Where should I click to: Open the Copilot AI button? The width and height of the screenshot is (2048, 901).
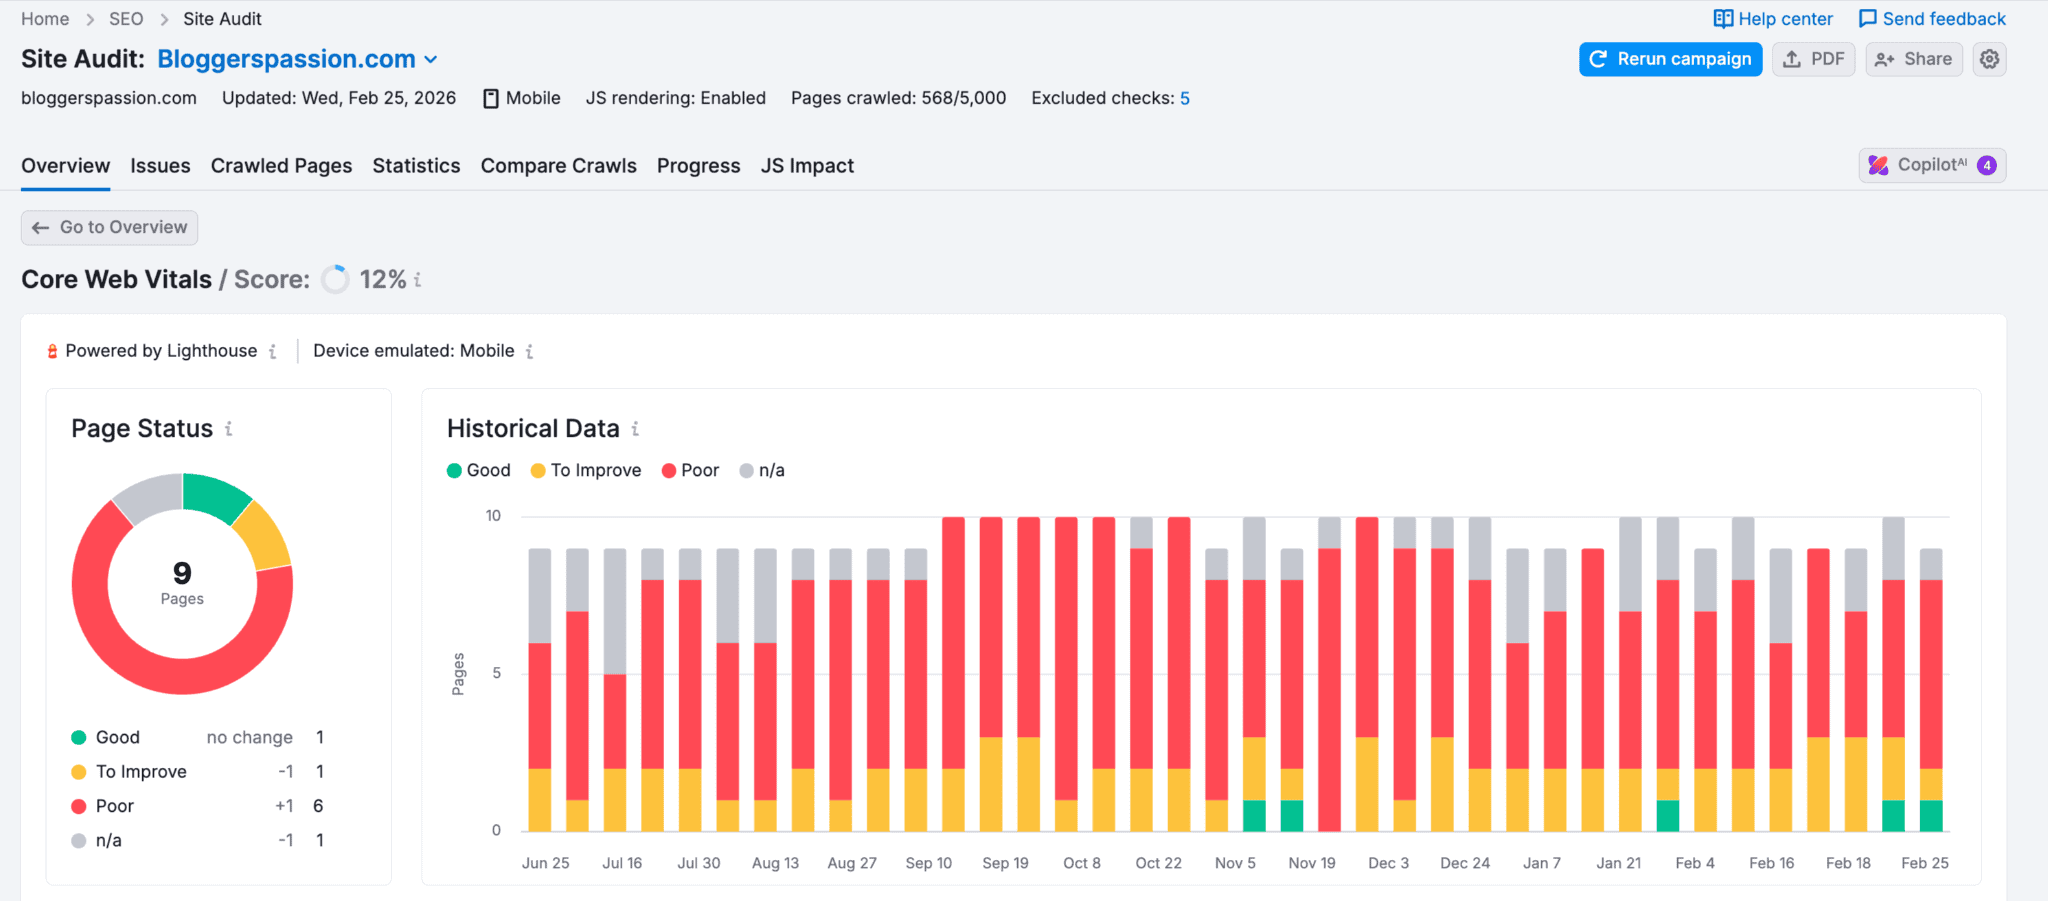[1932, 165]
